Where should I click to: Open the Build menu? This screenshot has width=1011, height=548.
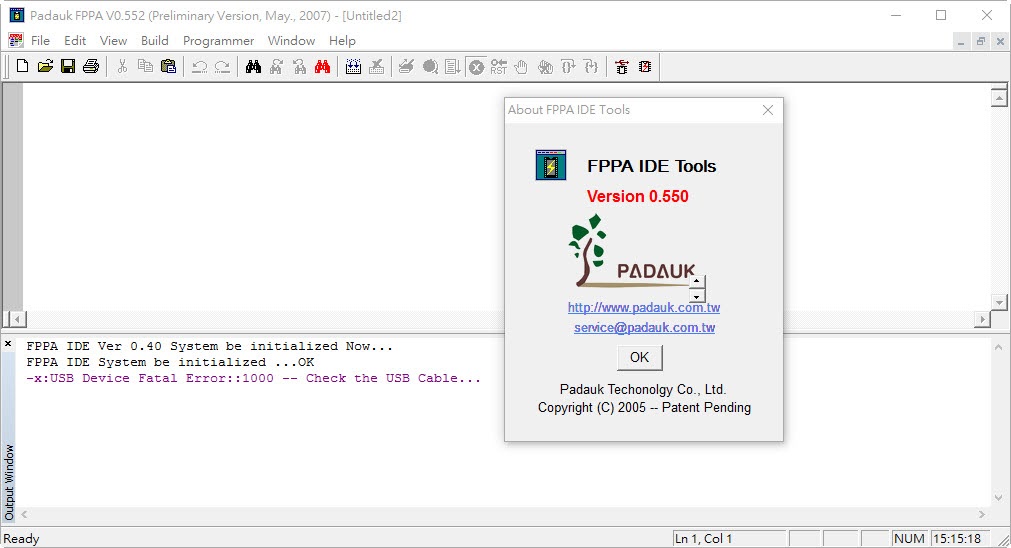[155, 41]
